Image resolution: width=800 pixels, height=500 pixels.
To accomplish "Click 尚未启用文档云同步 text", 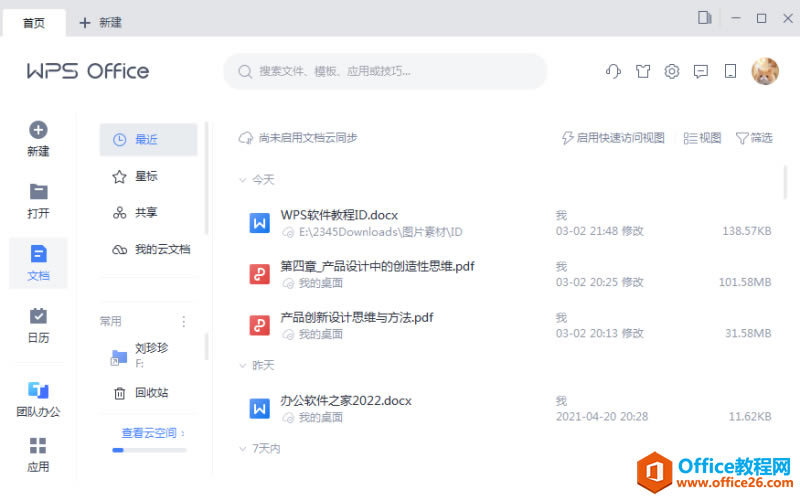I will (308, 138).
